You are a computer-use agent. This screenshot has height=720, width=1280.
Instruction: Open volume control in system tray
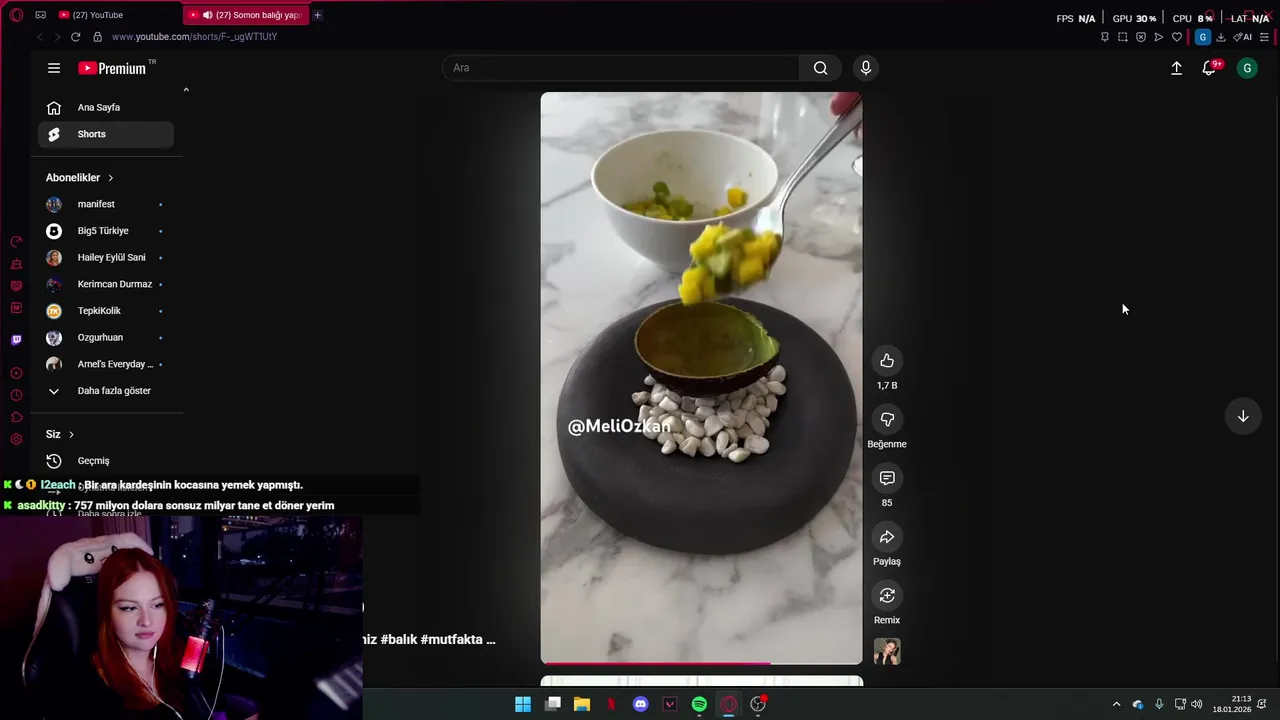(1197, 704)
